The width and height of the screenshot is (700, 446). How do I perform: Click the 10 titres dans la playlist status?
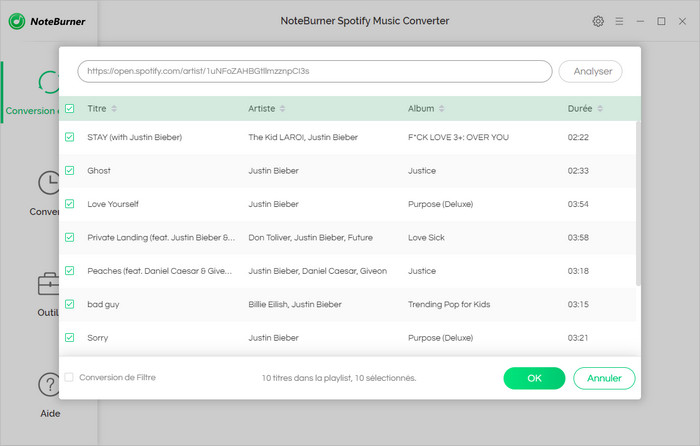point(339,378)
